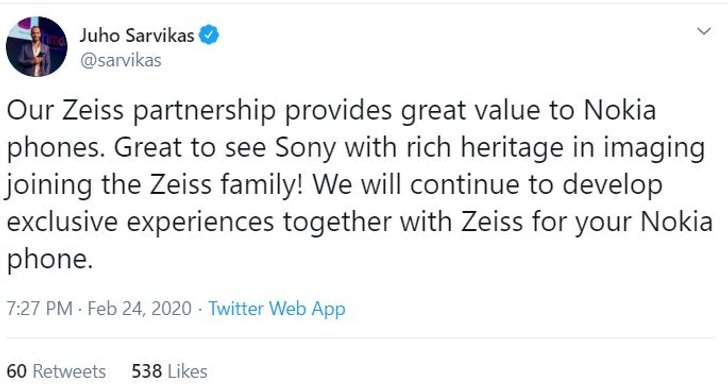728x387 pixels.
Task: Expand the tweet options chevron
Action: click(x=704, y=32)
